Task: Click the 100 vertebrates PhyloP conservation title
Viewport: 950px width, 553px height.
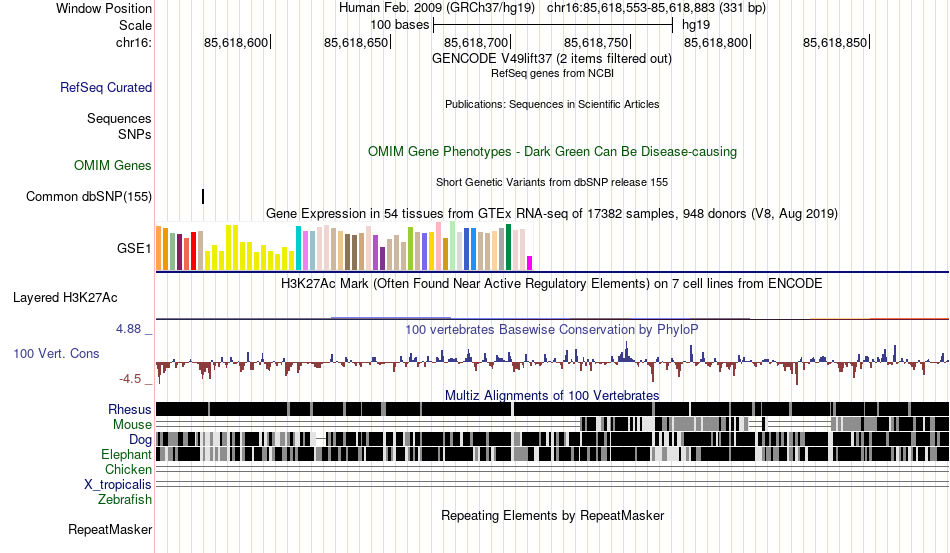Action: click(x=552, y=329)
